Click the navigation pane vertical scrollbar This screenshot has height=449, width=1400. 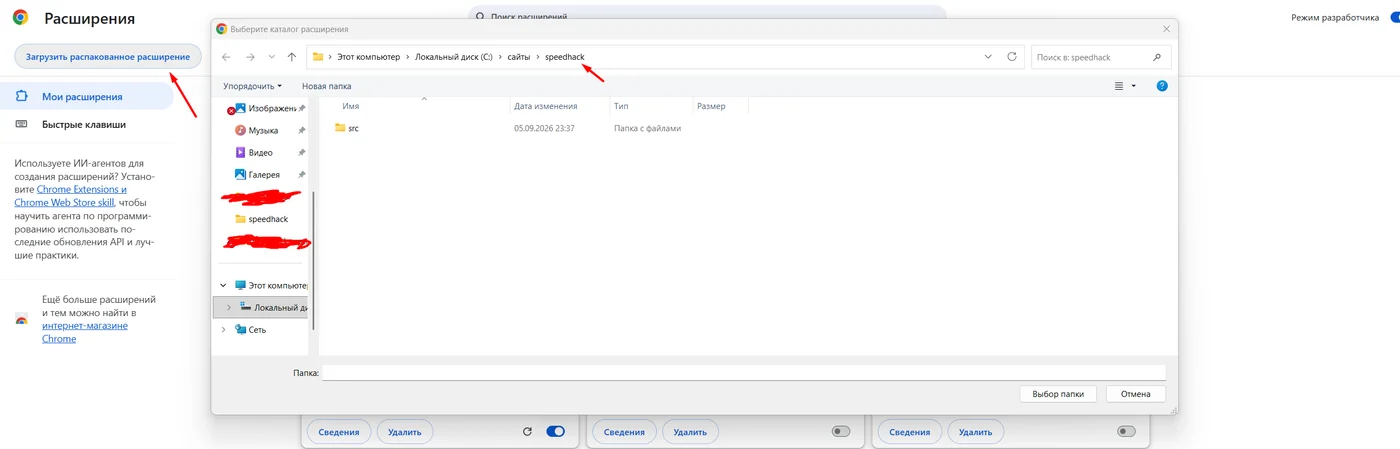[314, 260]
